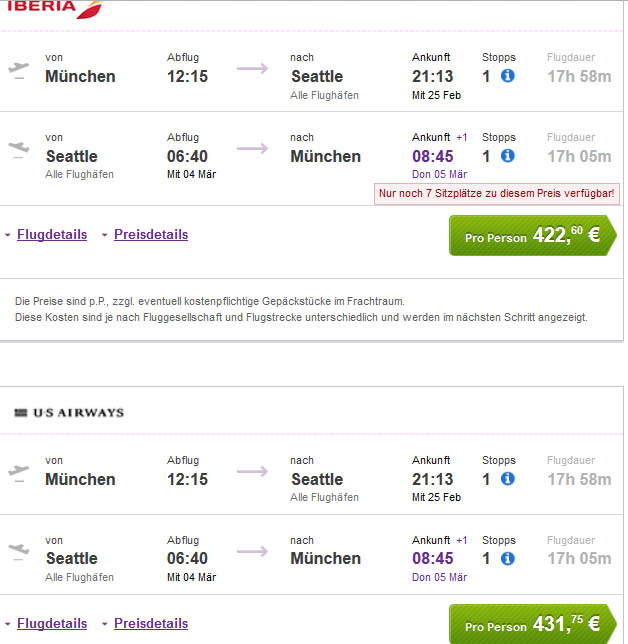This screenshot has width=628, height=644.
Task: Click the US Airways logo
Action: tap(69, 412)
